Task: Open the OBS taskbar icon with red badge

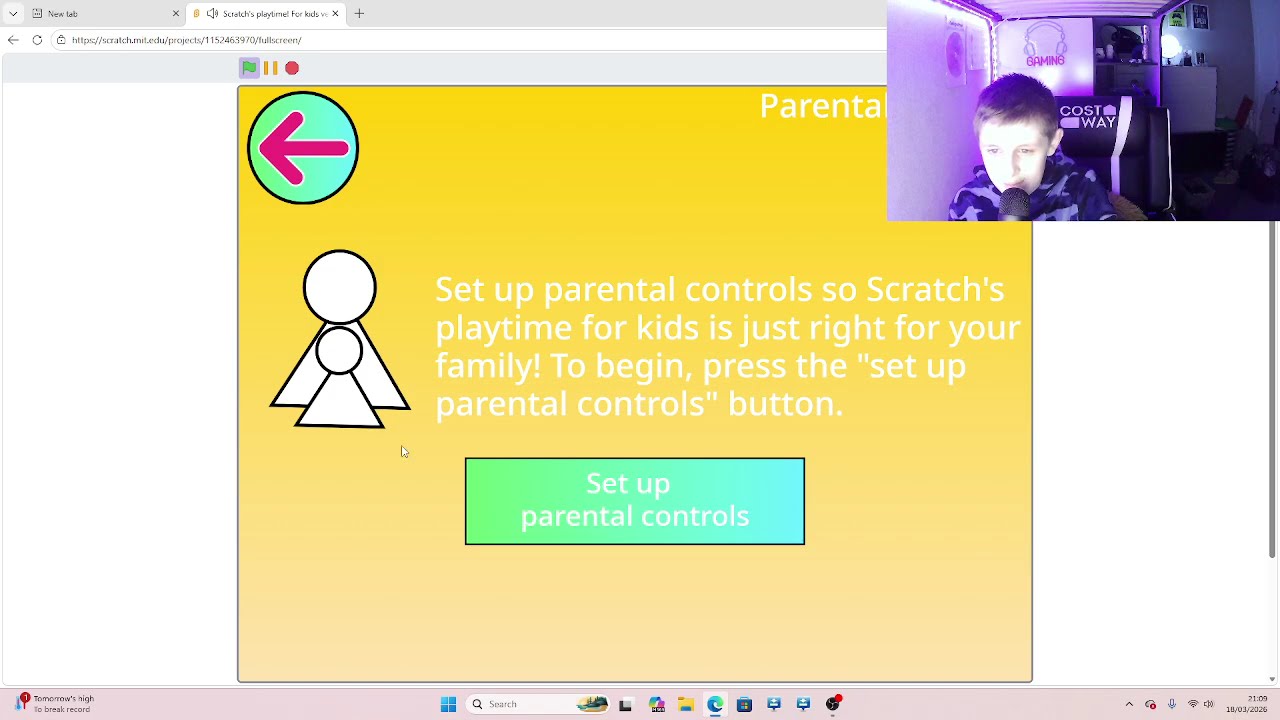Action: point(833,704)
